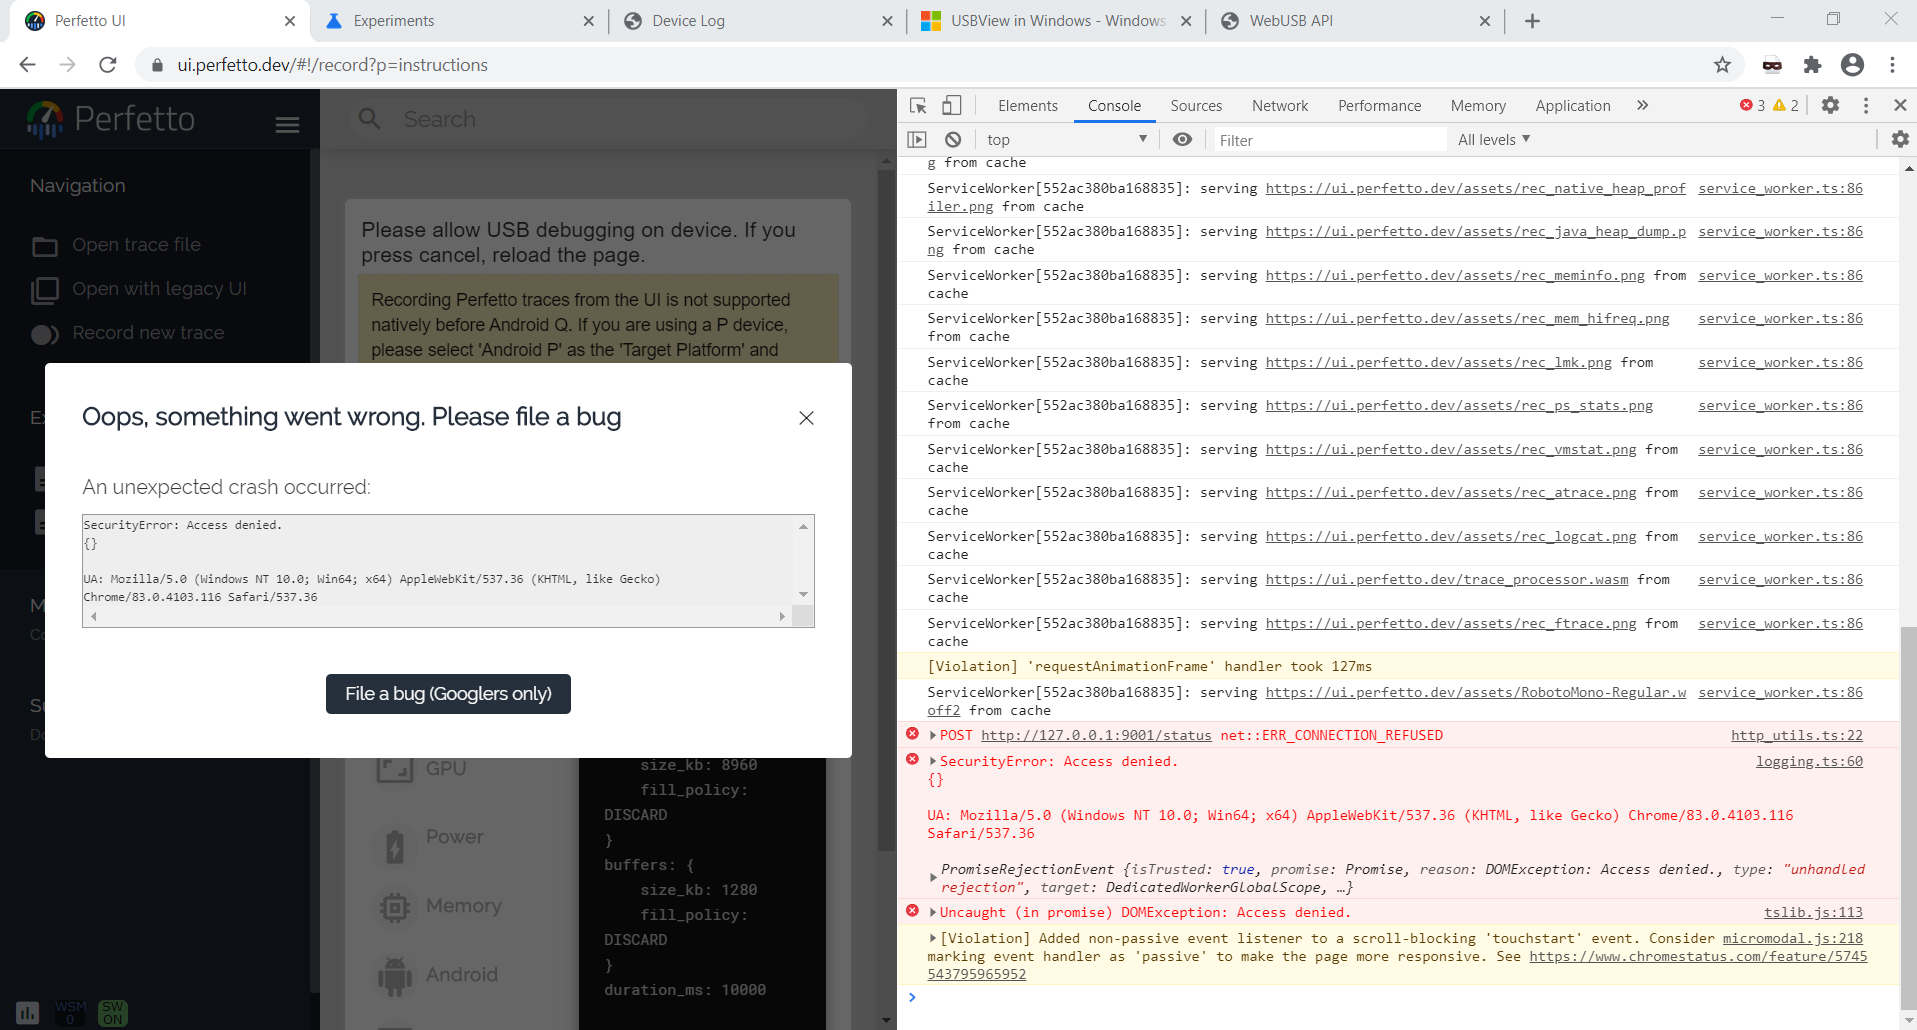Screen dimensions: 1917x1030
Task: Expand more DevTools tabs chevron
Action: click(1642, 105)
